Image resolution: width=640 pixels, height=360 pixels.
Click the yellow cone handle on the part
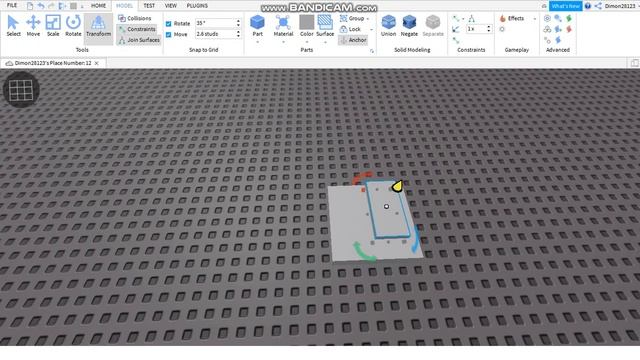click(x=397, y=187)
